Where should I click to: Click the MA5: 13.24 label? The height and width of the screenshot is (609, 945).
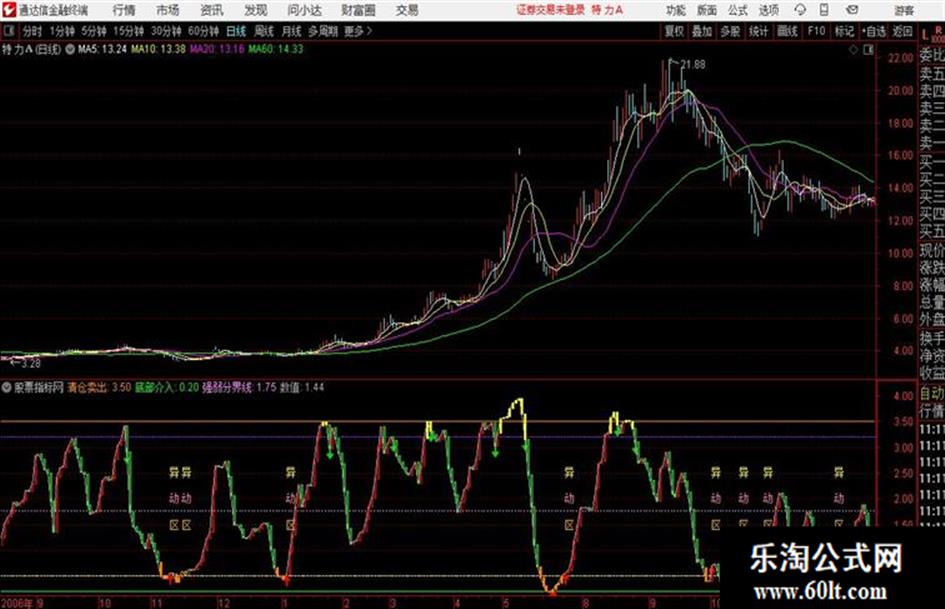click(x=102, y=49)
